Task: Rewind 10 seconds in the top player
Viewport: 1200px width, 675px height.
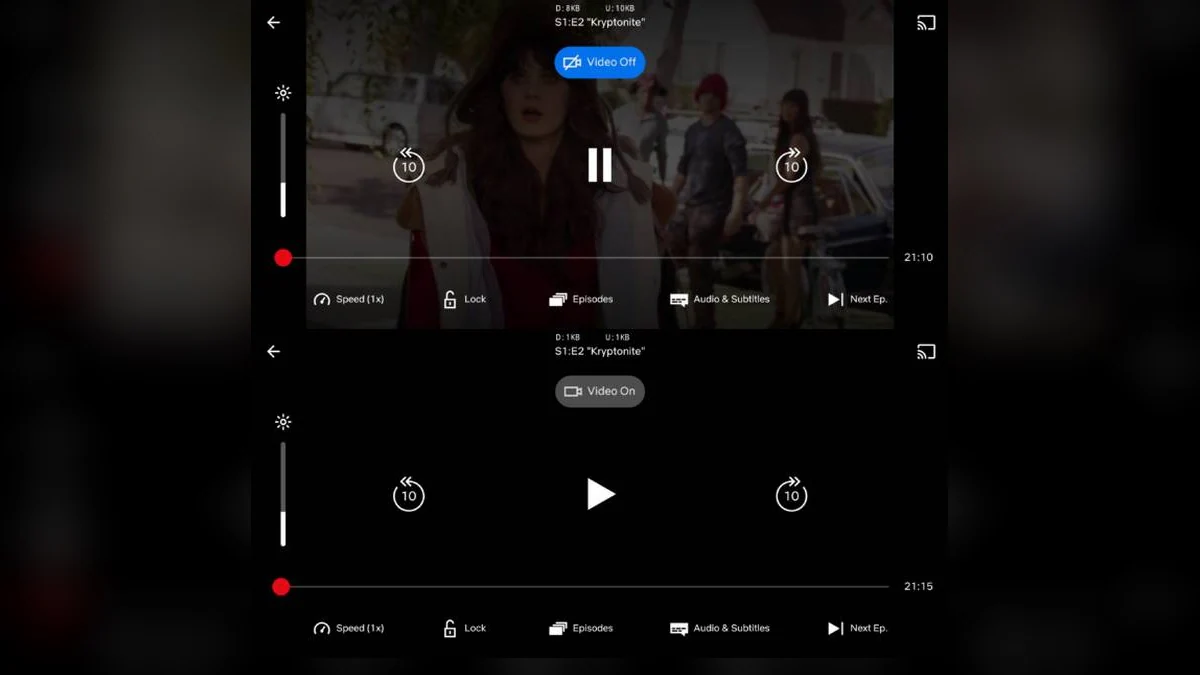Action: pos(408,165)
